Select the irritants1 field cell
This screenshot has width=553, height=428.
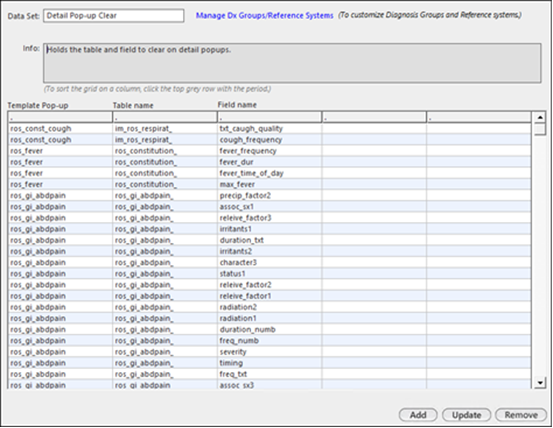click(x=269, y=229)
